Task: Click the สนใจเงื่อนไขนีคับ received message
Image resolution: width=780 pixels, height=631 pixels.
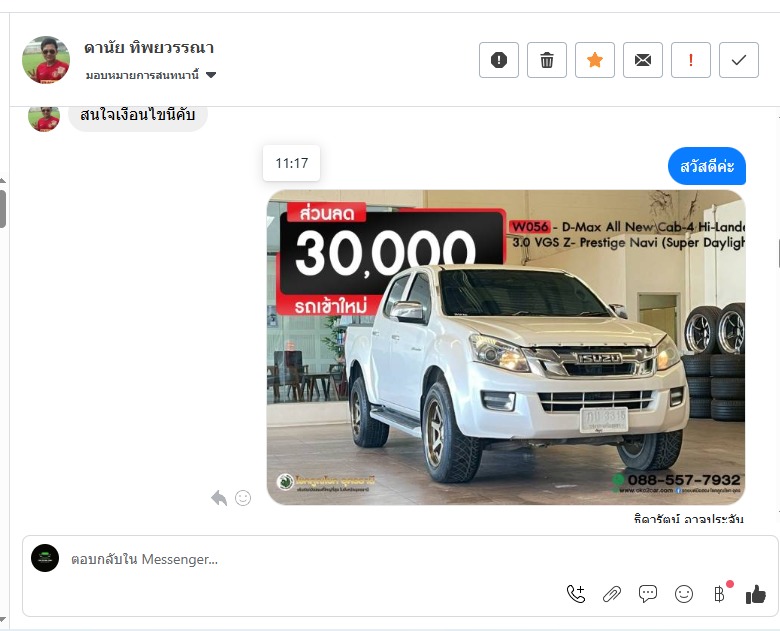Action: [x=137, y=115]
